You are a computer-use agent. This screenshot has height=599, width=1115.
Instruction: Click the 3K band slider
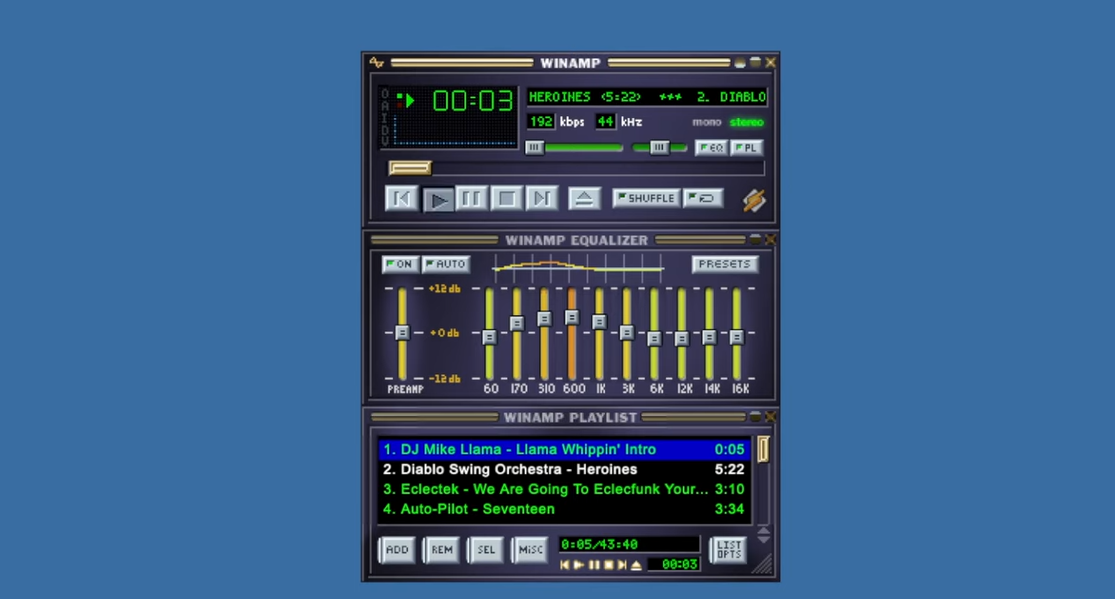pyautogui.click(x=626, y=334)
